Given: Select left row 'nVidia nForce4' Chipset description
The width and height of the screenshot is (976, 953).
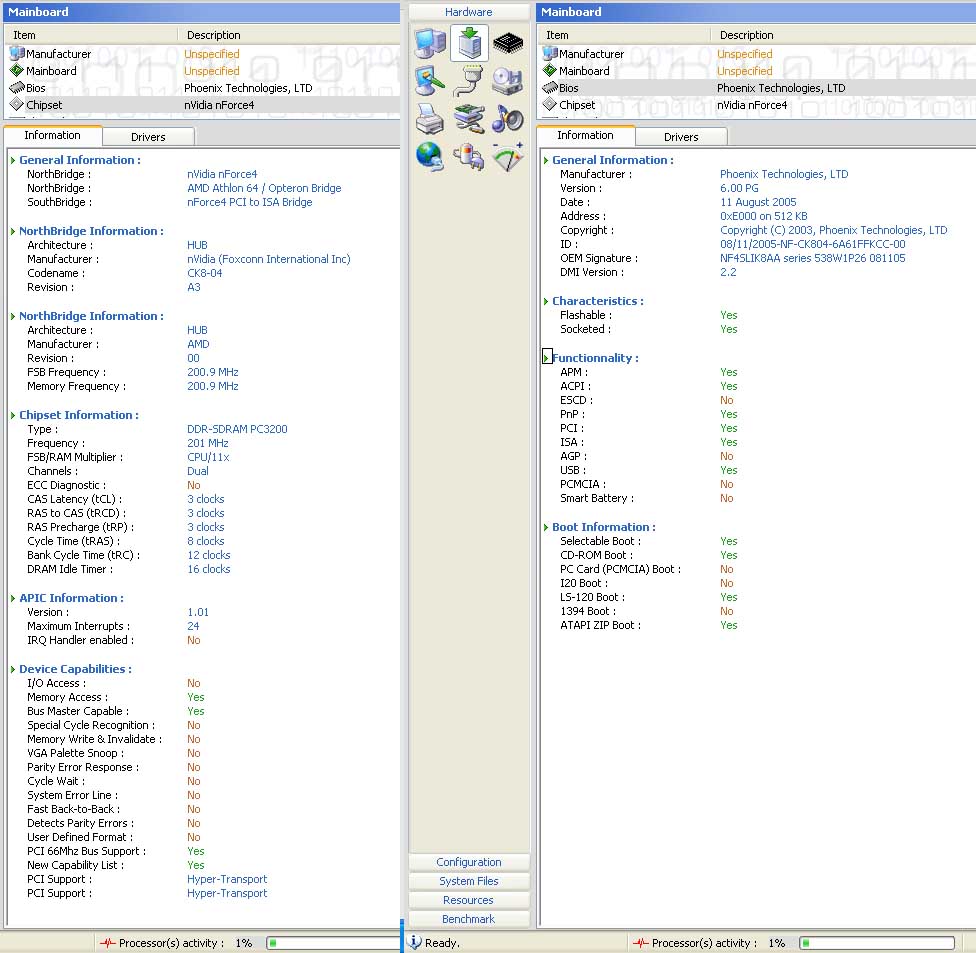Looking at the screenshot, I should pos(219,105).
